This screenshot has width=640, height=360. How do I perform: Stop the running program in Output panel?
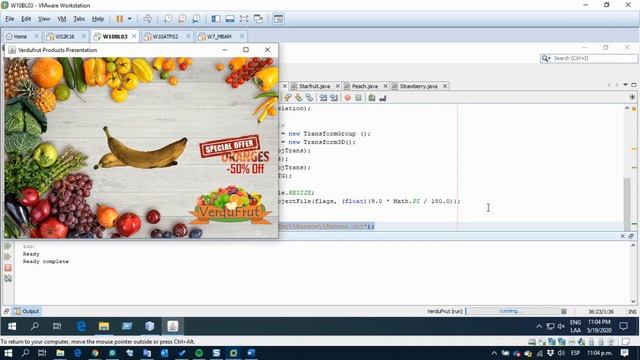point(8,268)
